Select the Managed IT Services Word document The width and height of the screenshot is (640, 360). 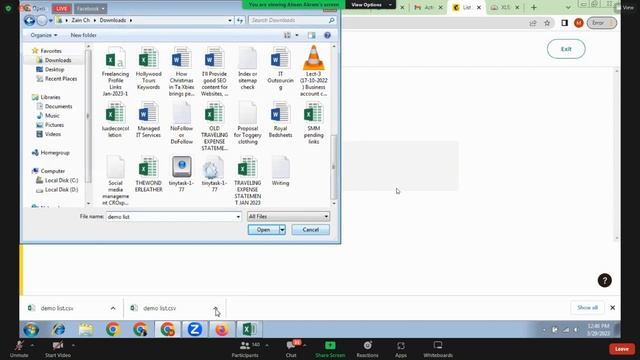tap(148, 120)
